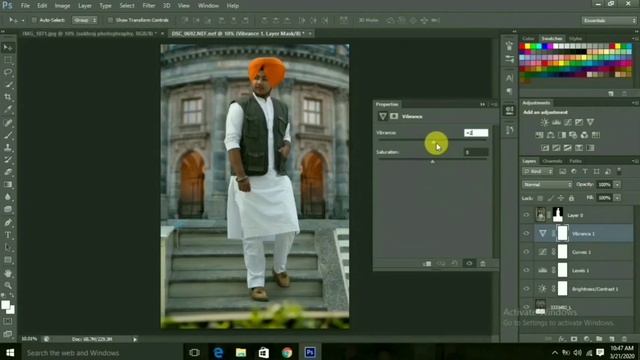Viewport: 640px width, 360px height.
Task: Open the status bar info arrow
Action: click(x=135, y=339)
